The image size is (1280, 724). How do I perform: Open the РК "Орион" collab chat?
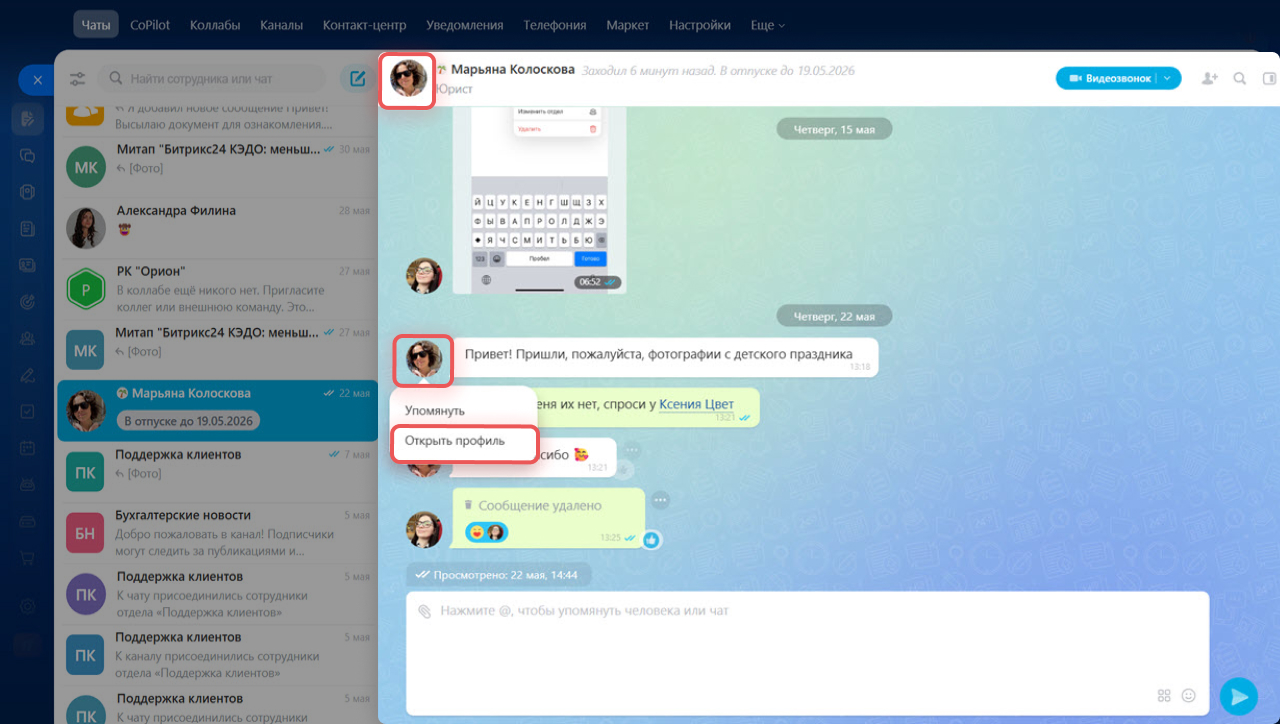[x=218, y=288]
